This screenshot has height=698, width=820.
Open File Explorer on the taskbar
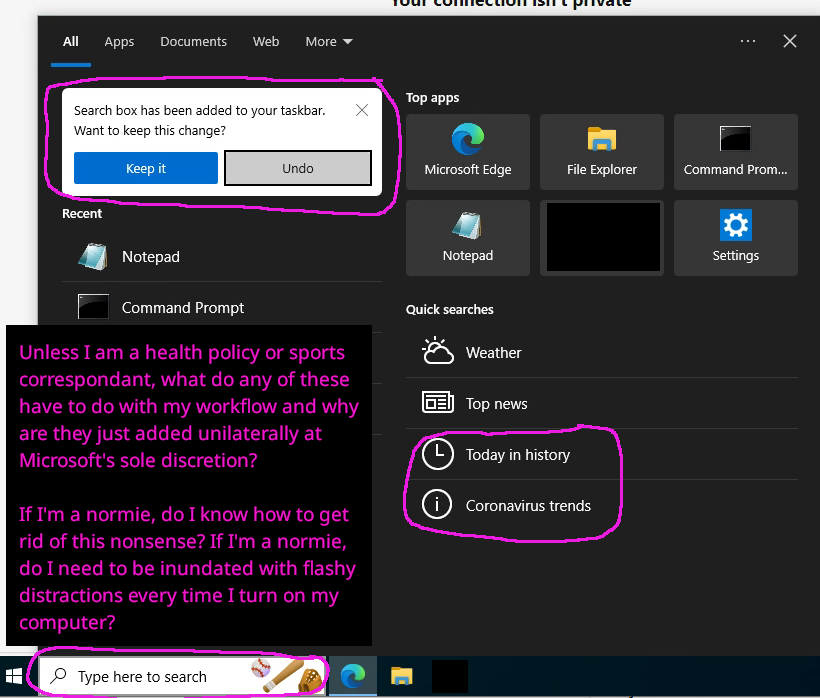point(401,676)
